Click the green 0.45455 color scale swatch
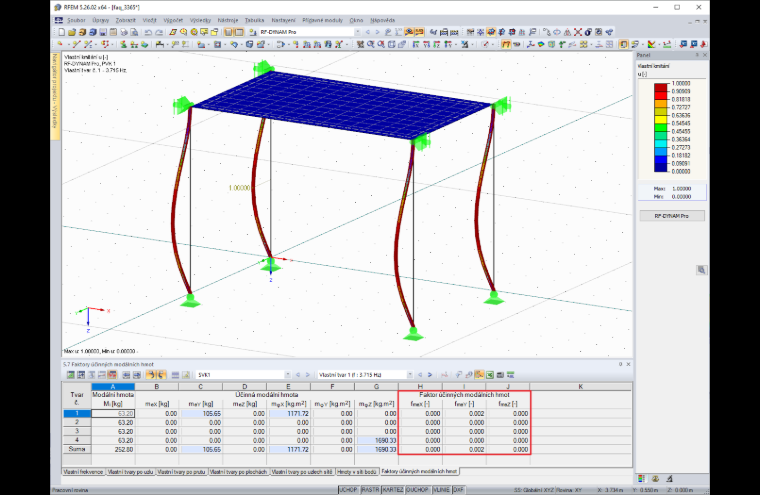 point(661,128)
